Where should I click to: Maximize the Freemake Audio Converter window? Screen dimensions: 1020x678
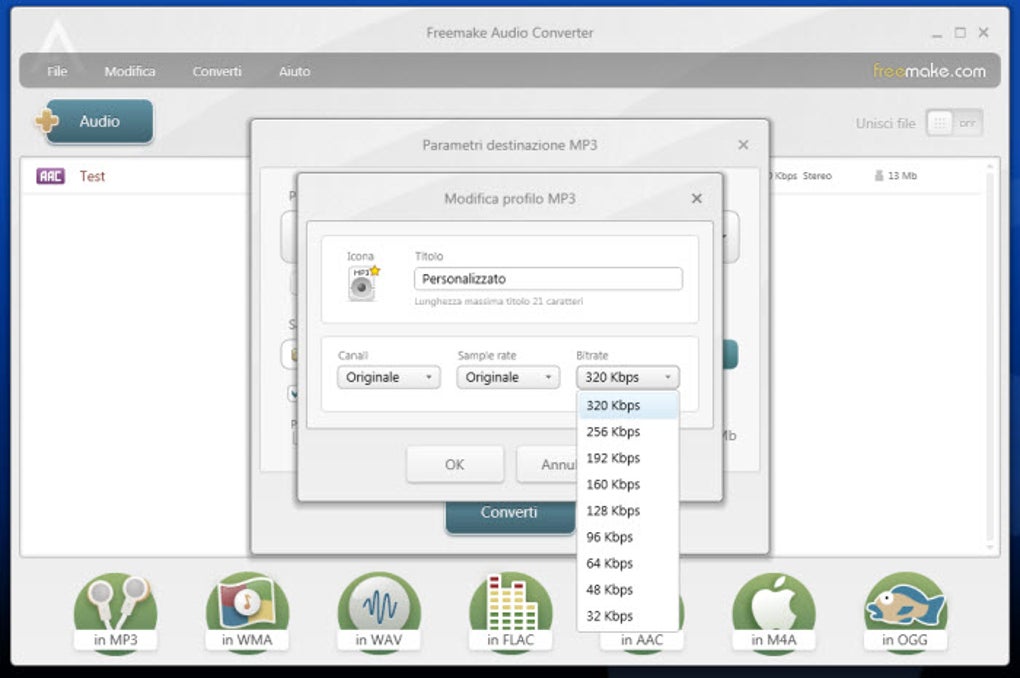point(960,33)
